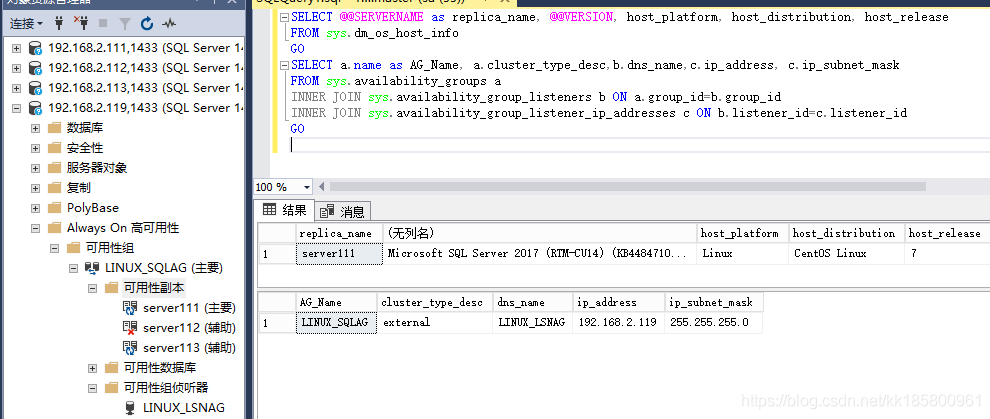The width and height of the screenshot is (990, 419).
Task: Select server112 (辅助) replica
Action: 189,328
